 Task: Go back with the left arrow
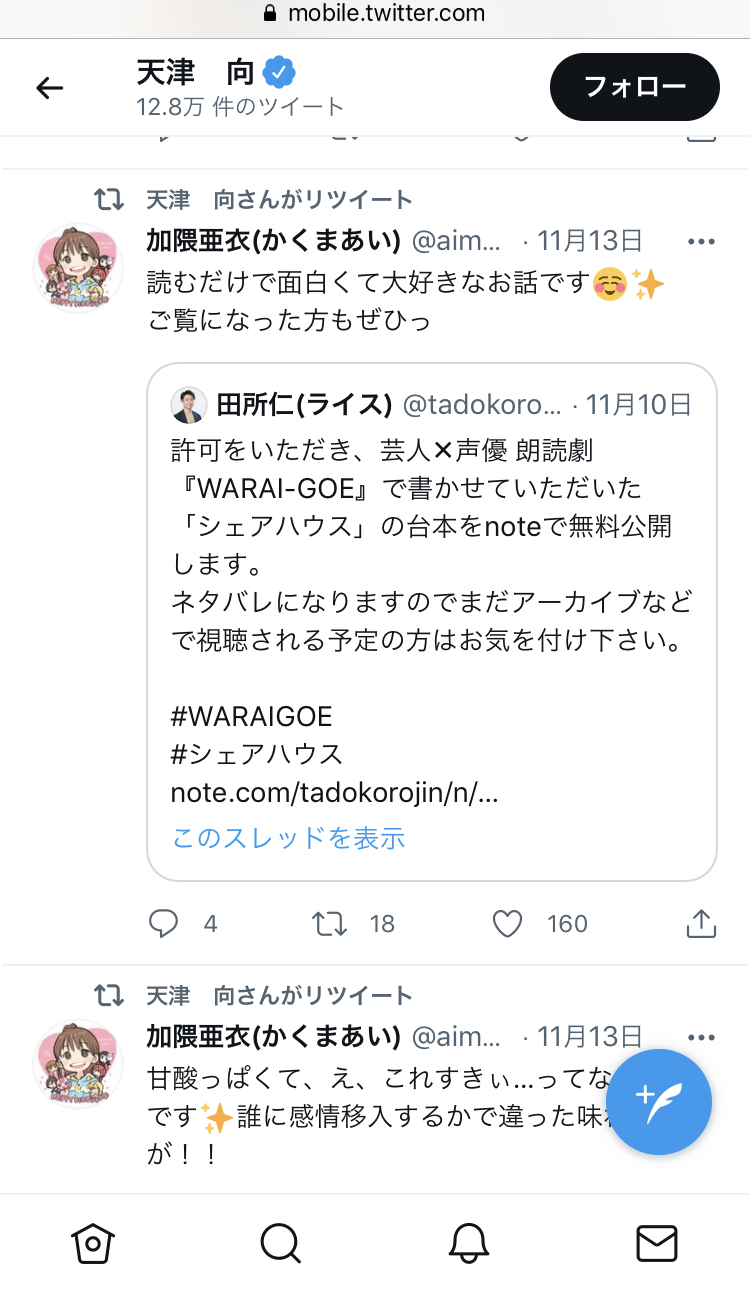49,88
